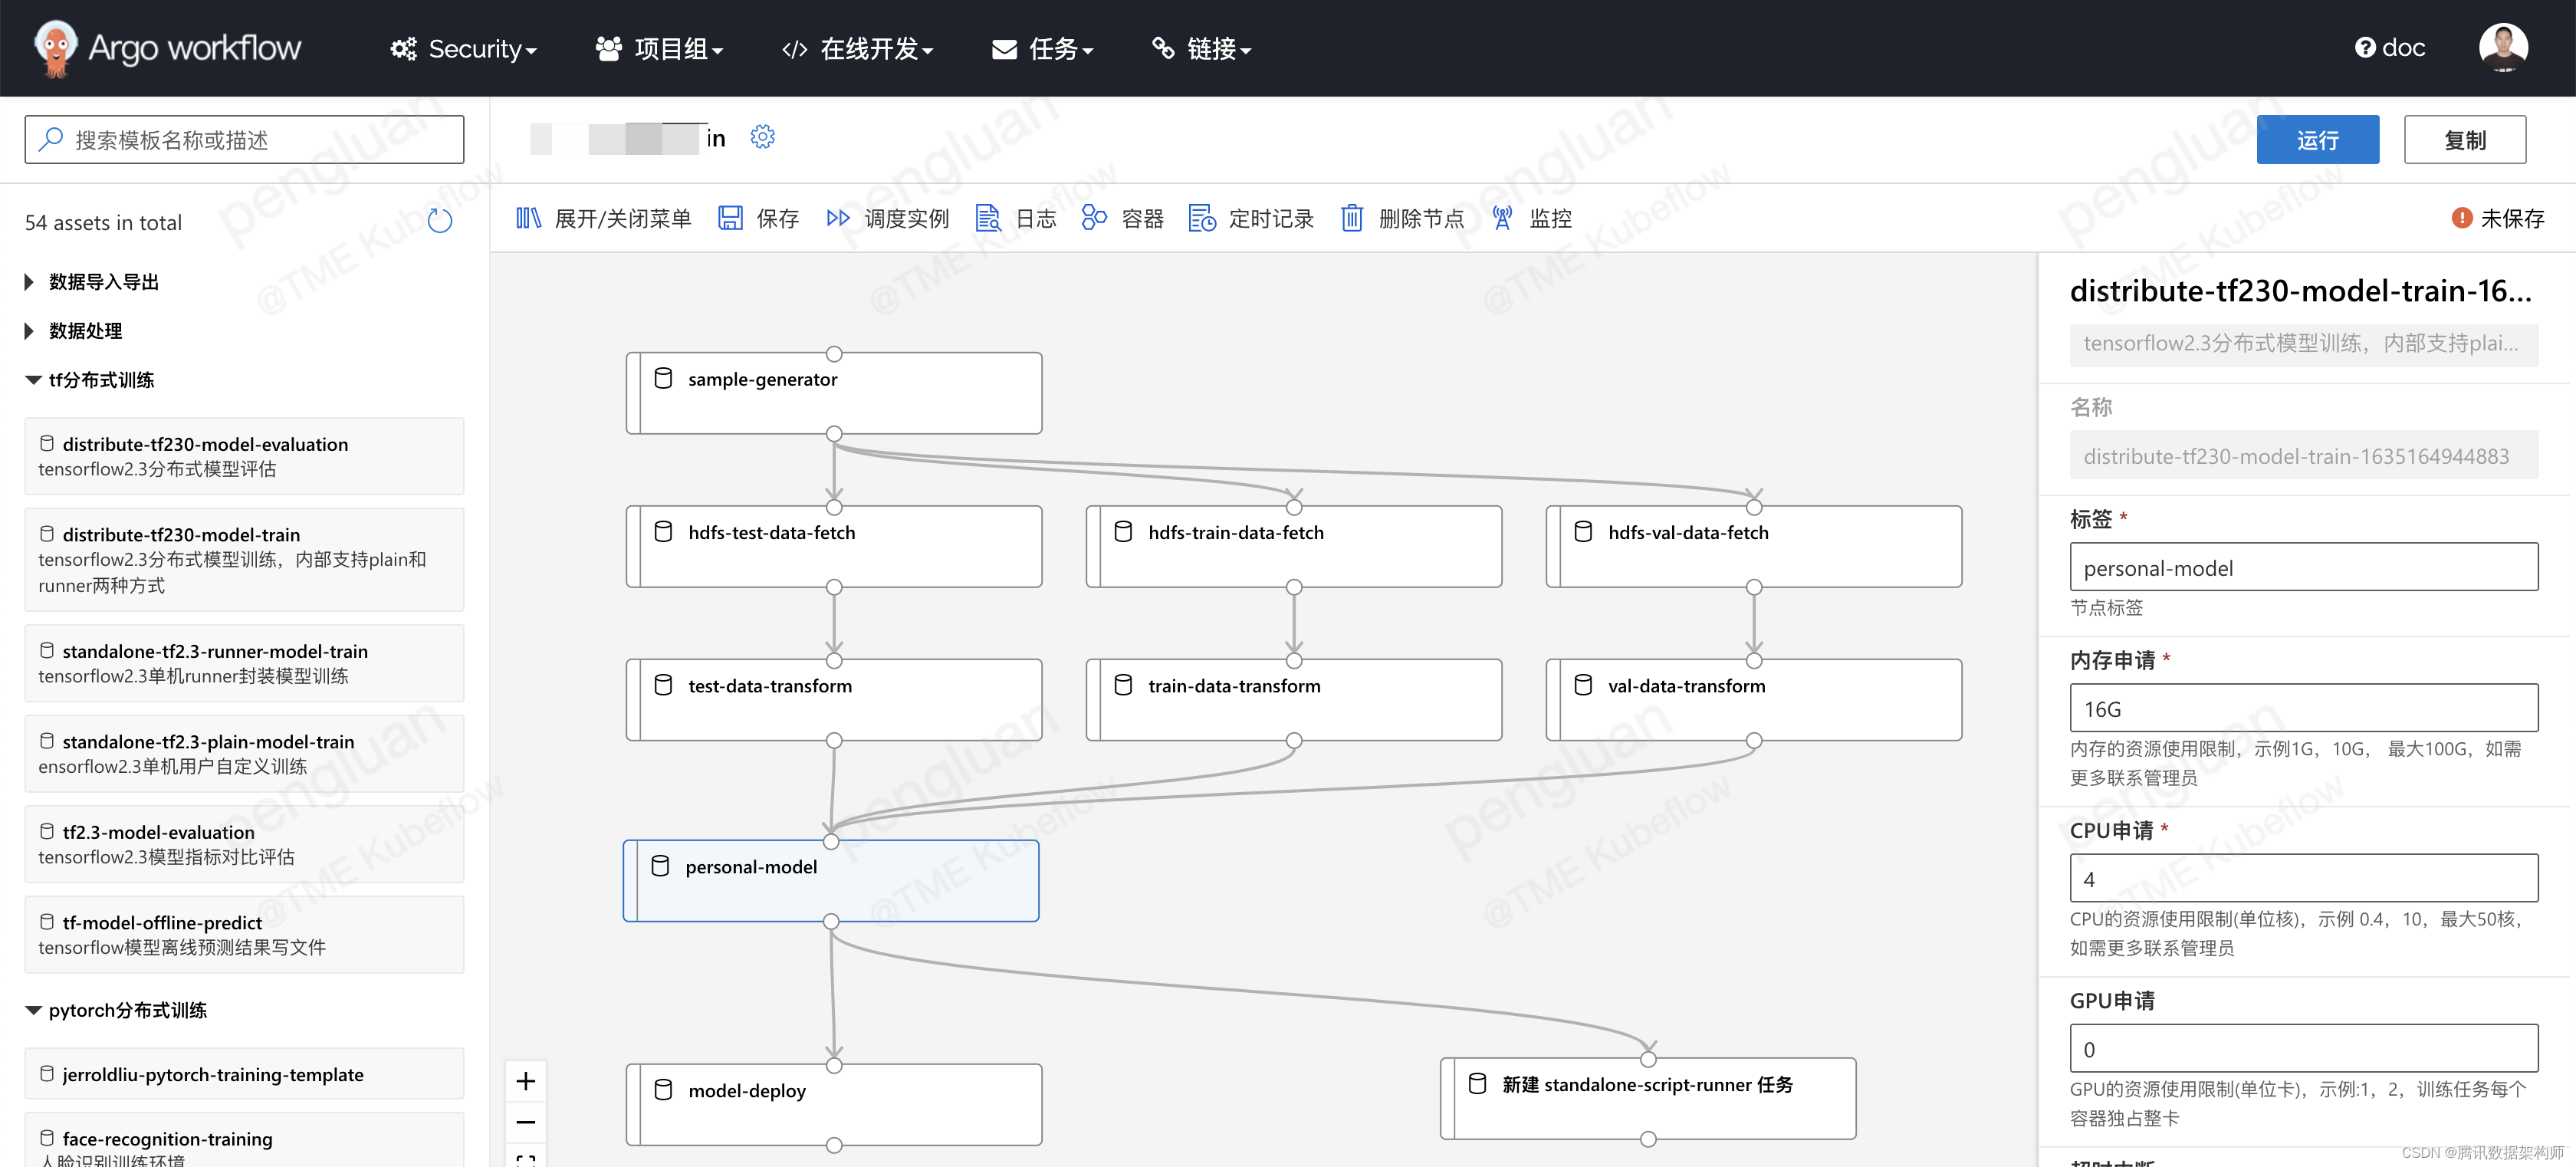The width and height of the screenshot is (2576, 1167).
Task: Click the pipeline settings gear icon
Action: tap(763, 137)
